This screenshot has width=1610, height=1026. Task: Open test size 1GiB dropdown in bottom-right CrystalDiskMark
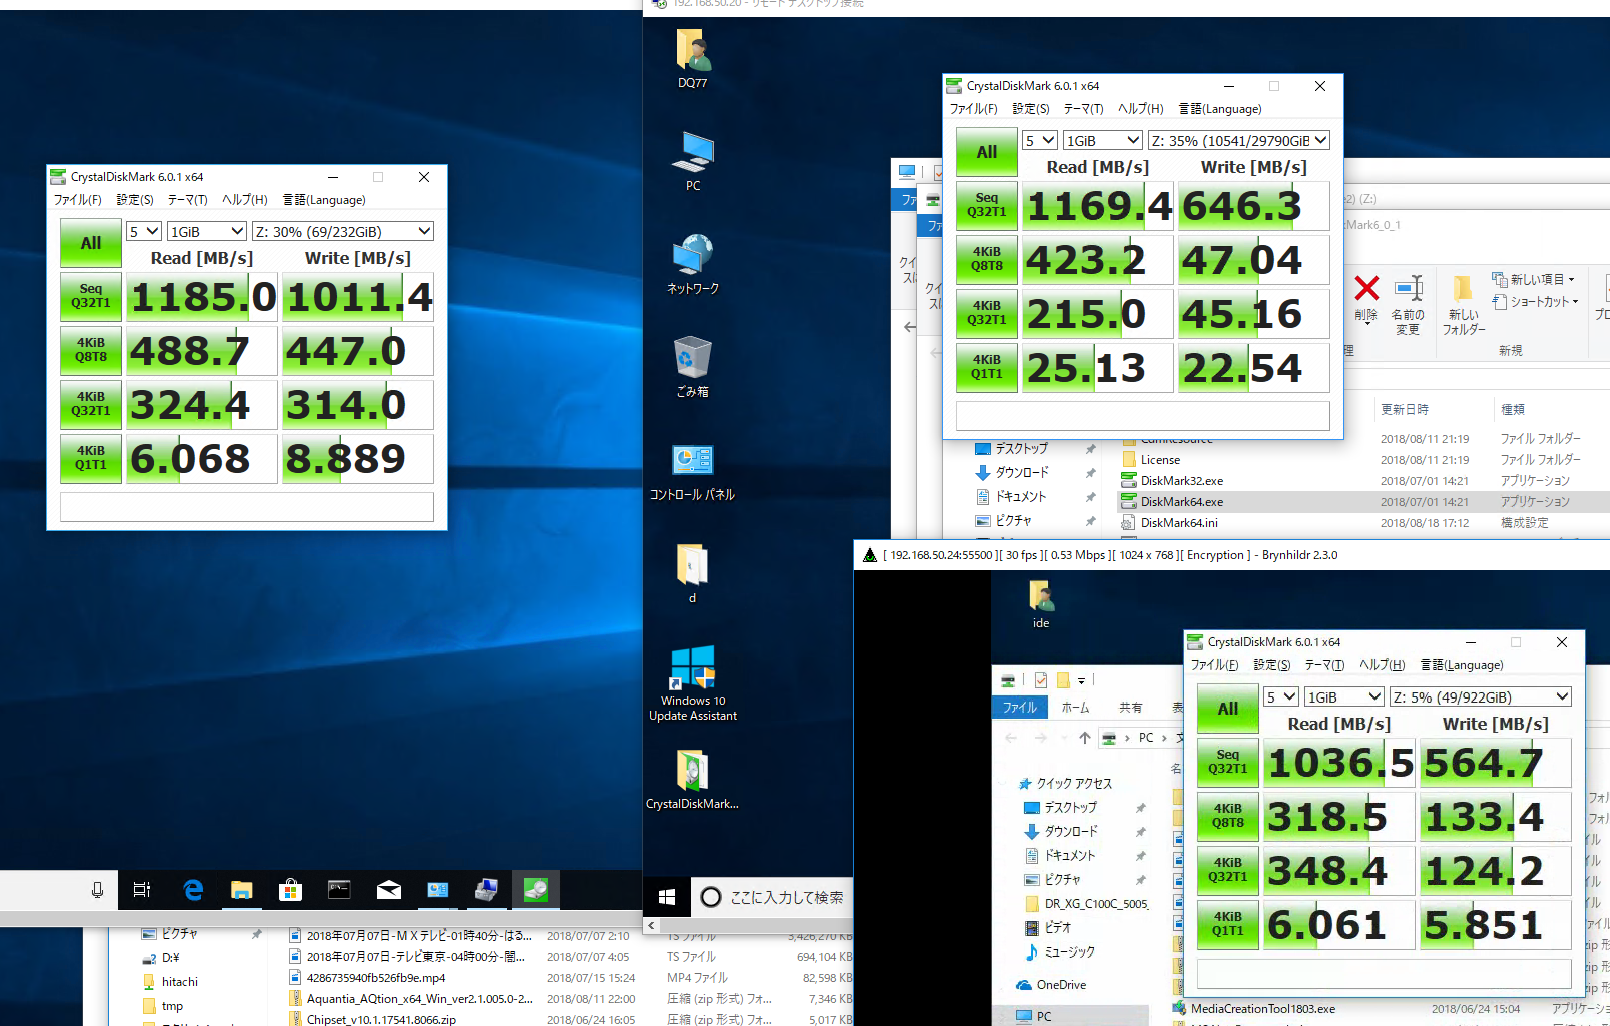tap(1344, 697)
